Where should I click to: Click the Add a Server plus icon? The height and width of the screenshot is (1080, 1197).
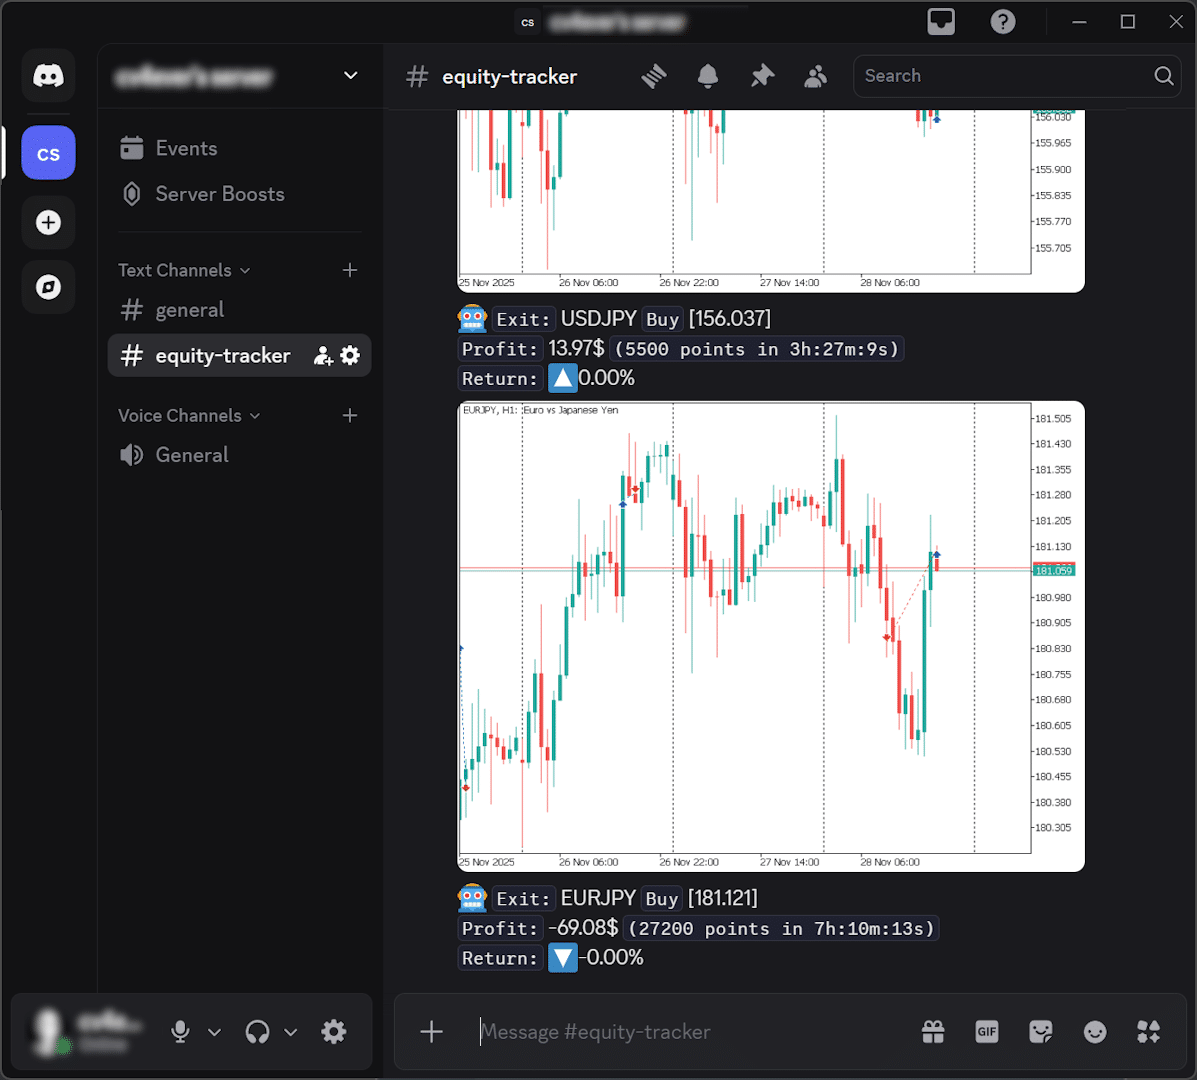pos(48,222)
